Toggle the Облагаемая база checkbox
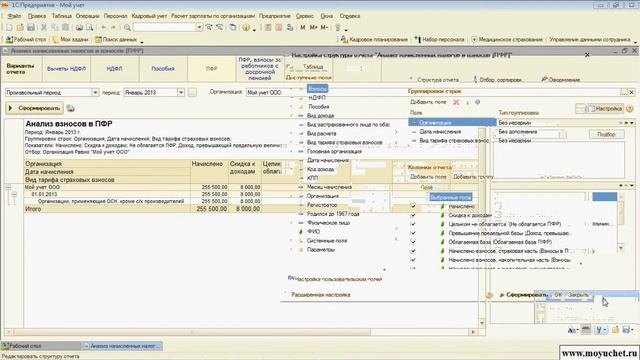640x360 pixels. coord(413,242)
